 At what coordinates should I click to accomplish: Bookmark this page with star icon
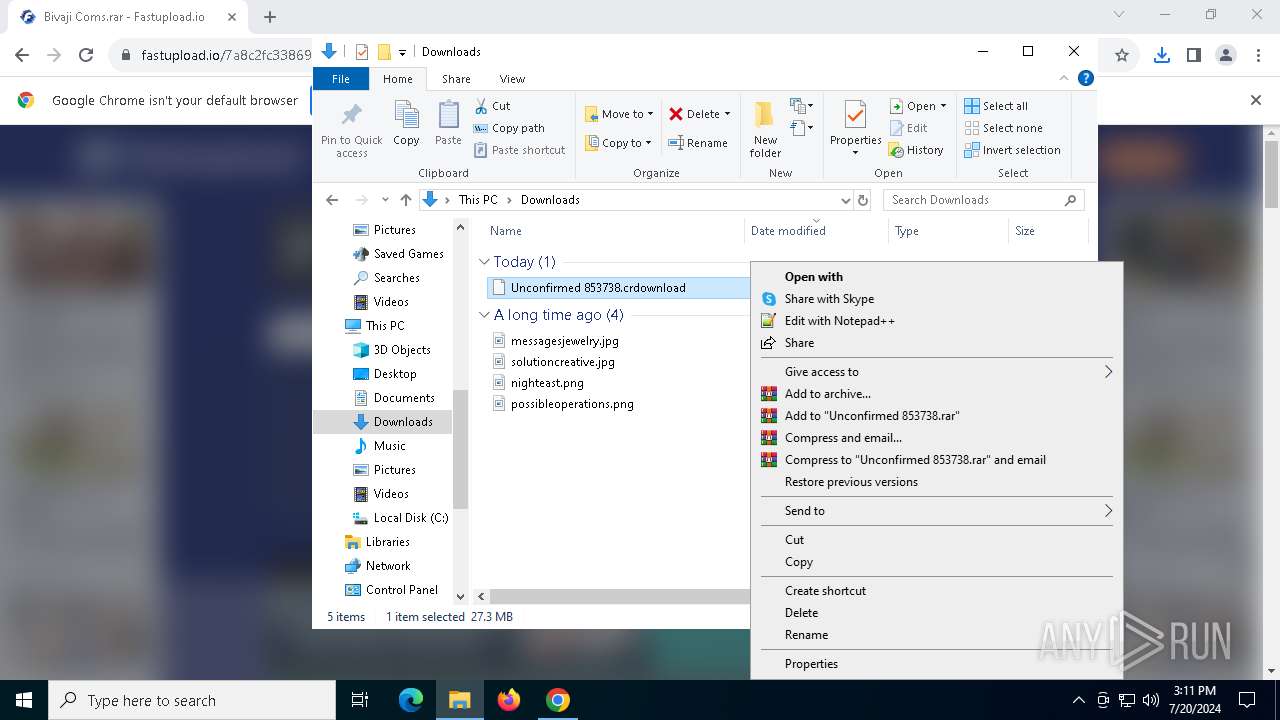tap(1122, 56)
